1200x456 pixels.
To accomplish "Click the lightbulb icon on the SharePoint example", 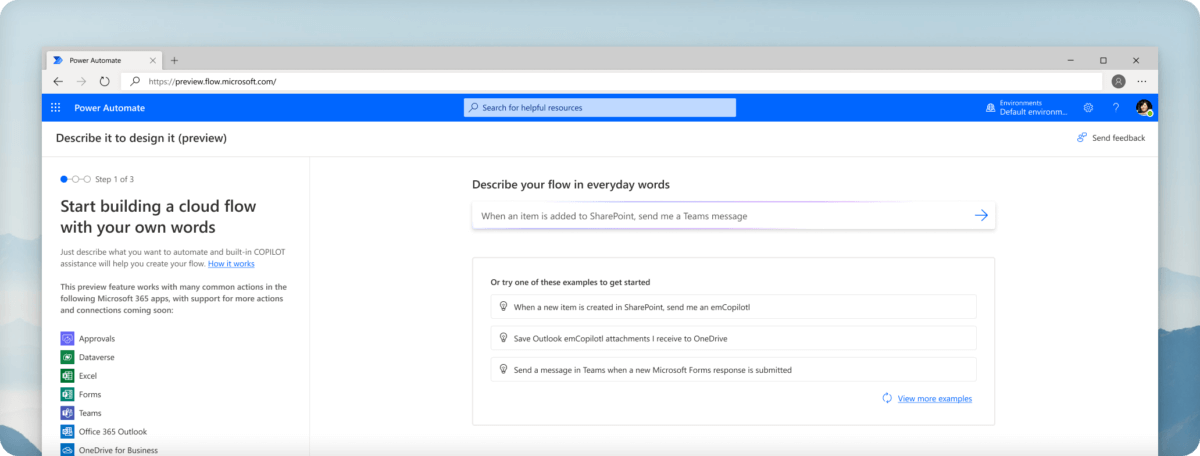I will pos(504,307).
